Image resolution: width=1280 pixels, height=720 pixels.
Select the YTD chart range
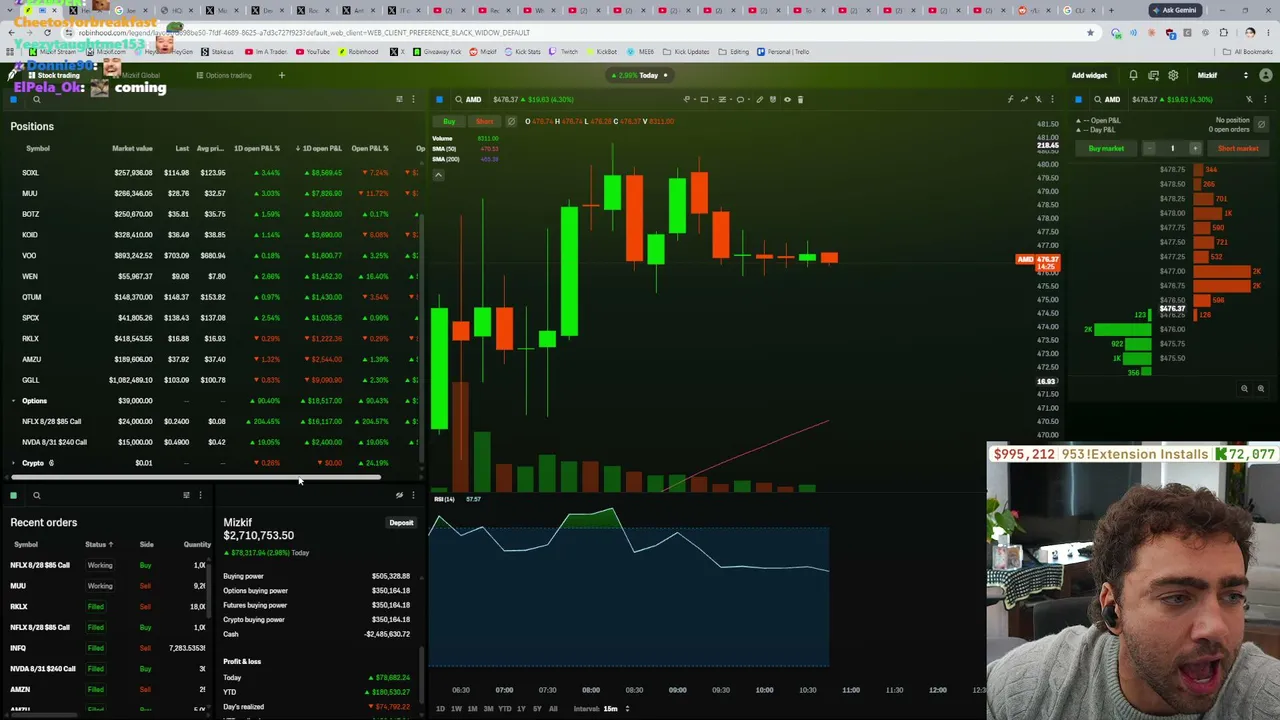click(x=504, y=709)
